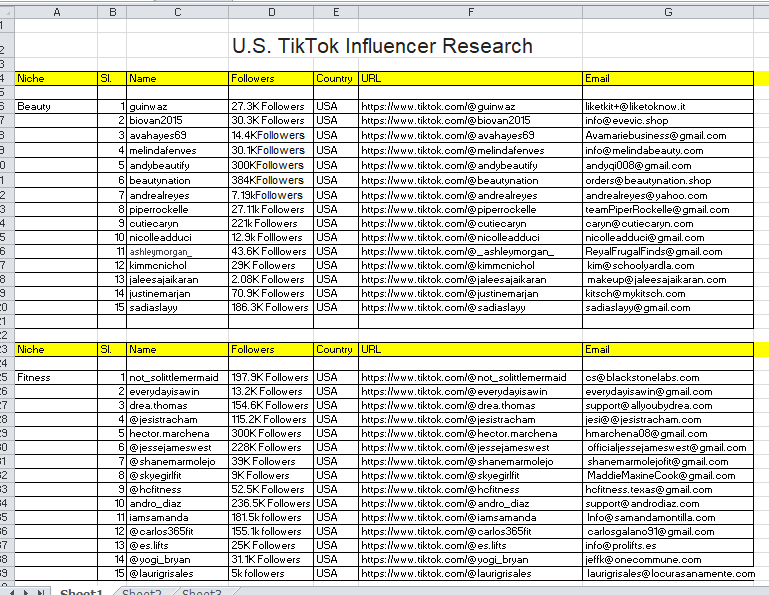
Task: Select column D header
Action: (x=270, y=12)
